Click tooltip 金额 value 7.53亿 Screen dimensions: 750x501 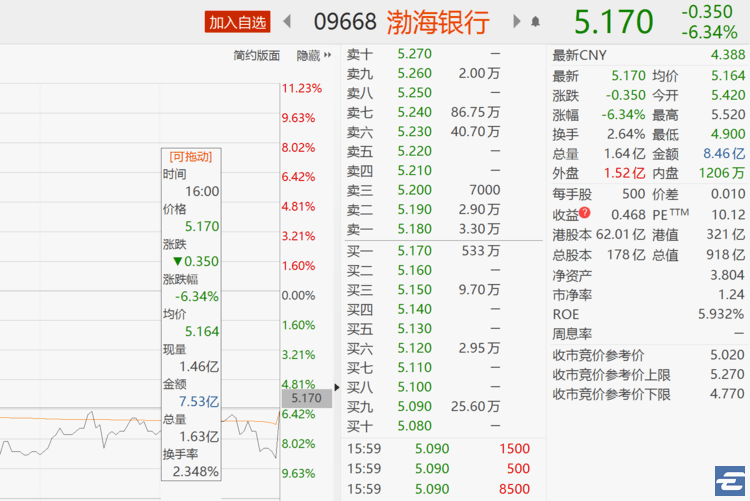click(199, 401)
